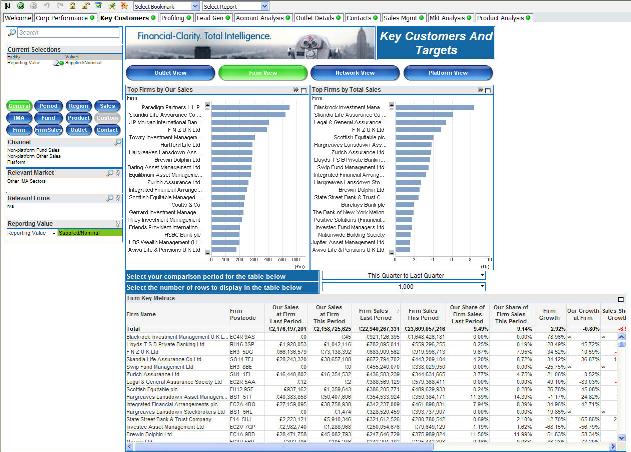This screenshot has height=452, width=631.
Task: Click fast-change arrows on Top Firms by Our Sales
Action: 296,90
